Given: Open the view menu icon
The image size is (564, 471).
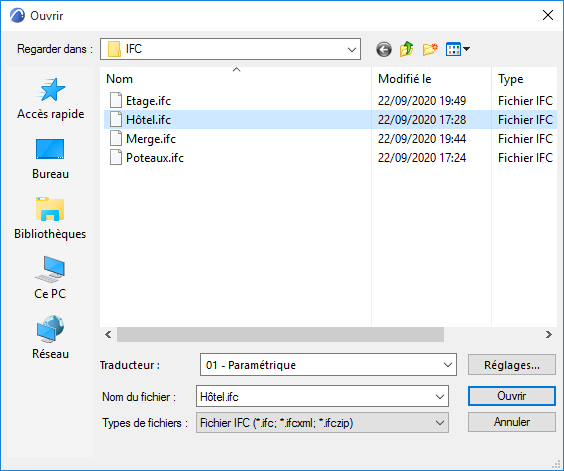Looking at the screenshot, I should pyautogui.click(x=457, y=49).
